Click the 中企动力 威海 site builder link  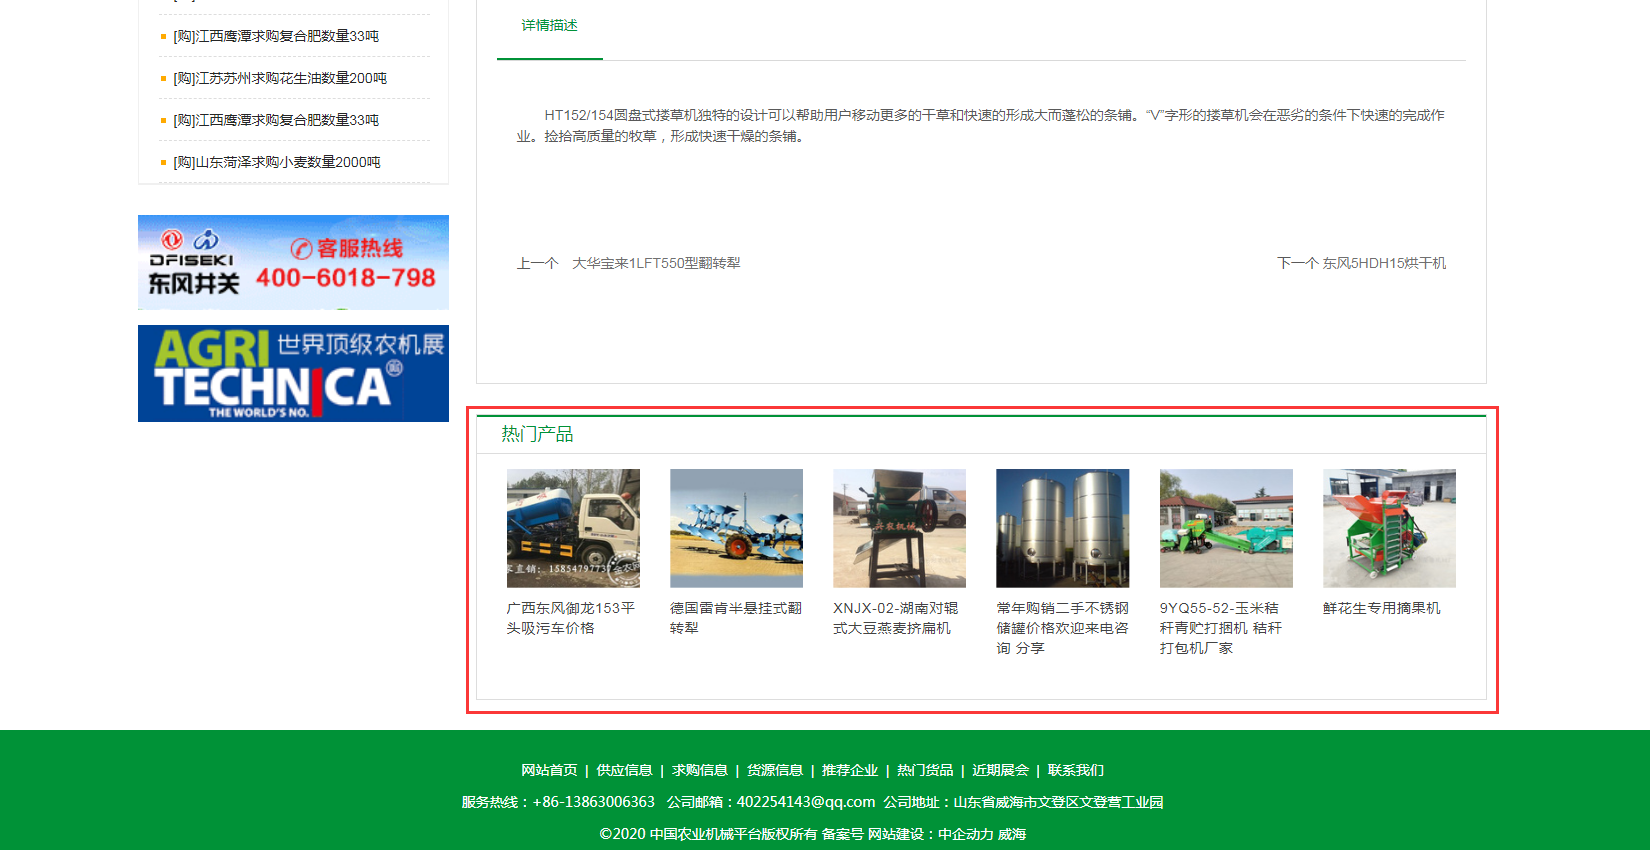click(x=982, y=834)
